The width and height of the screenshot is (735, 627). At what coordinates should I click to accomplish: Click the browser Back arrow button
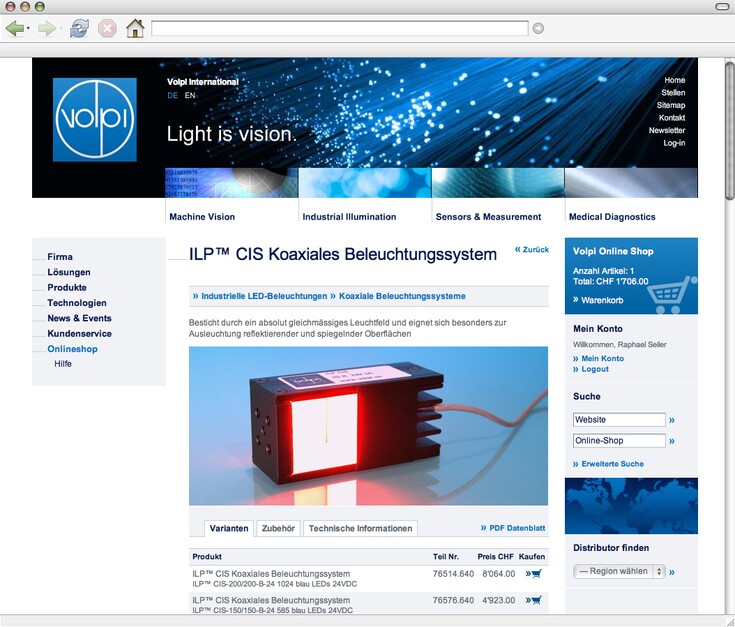click(x=15, y=29)
